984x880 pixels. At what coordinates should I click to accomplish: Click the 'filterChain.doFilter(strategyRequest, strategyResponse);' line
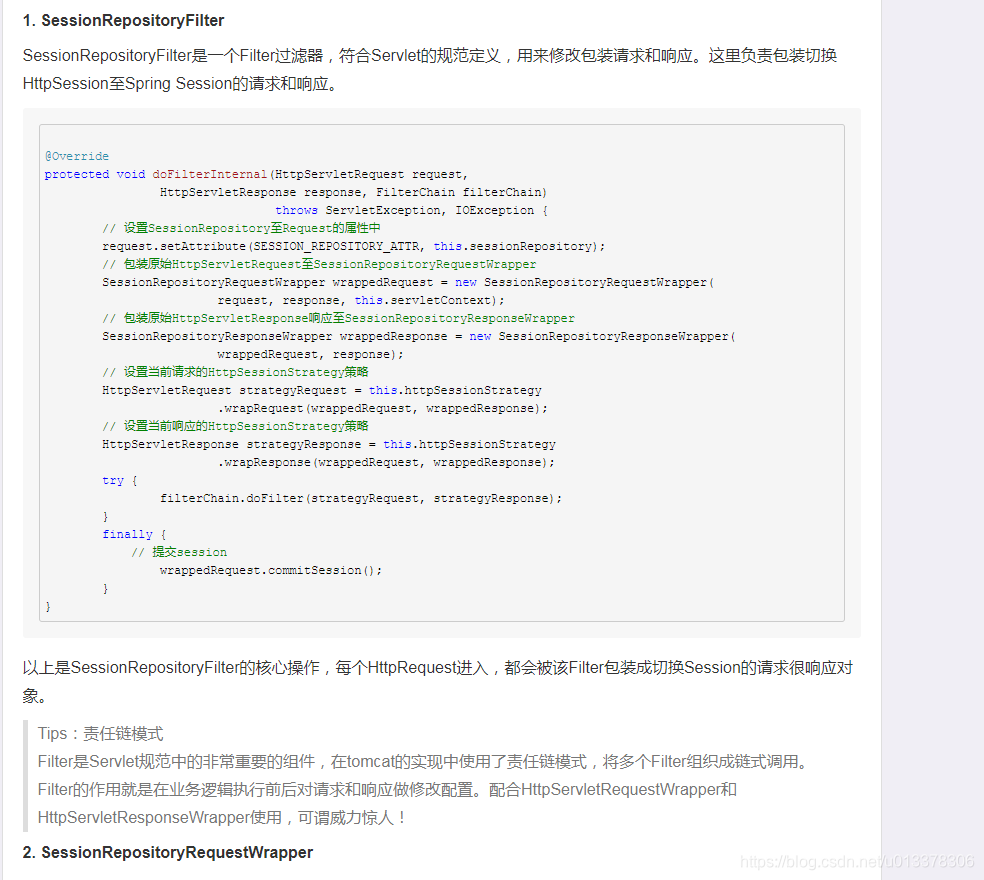pyautogui.click(x=361, y=498)
